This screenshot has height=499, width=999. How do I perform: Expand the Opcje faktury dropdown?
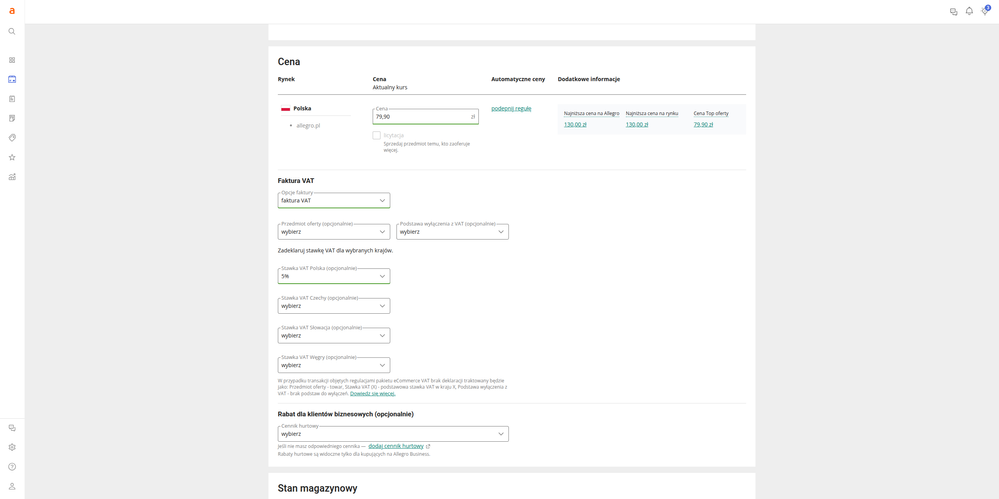(x=333, y=200)
